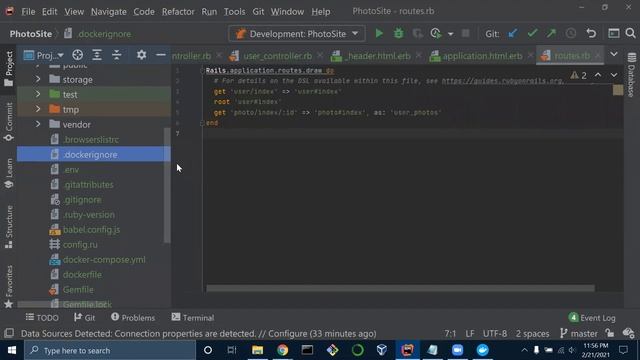The image size is (640, 360).
Task: Close the routes.rb tab
Action: 598,55
